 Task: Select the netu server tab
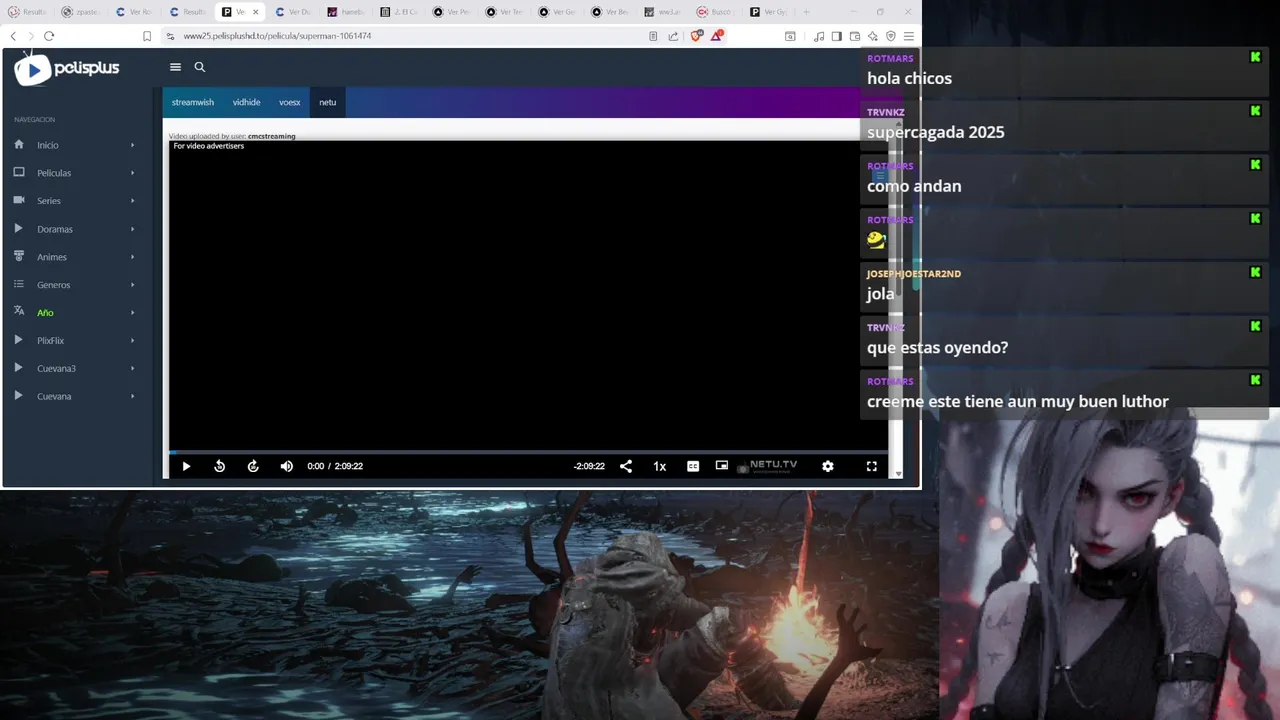point(328,102)
